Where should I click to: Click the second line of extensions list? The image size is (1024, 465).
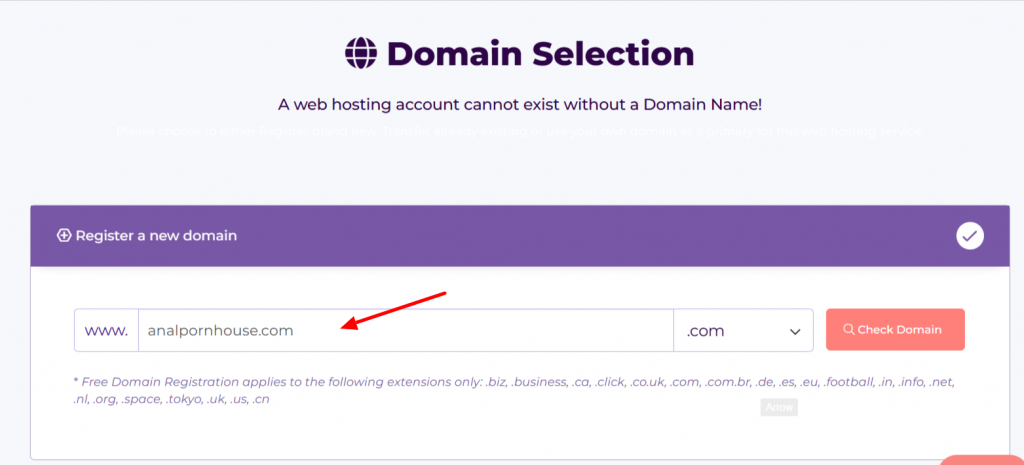coord(172,399)
